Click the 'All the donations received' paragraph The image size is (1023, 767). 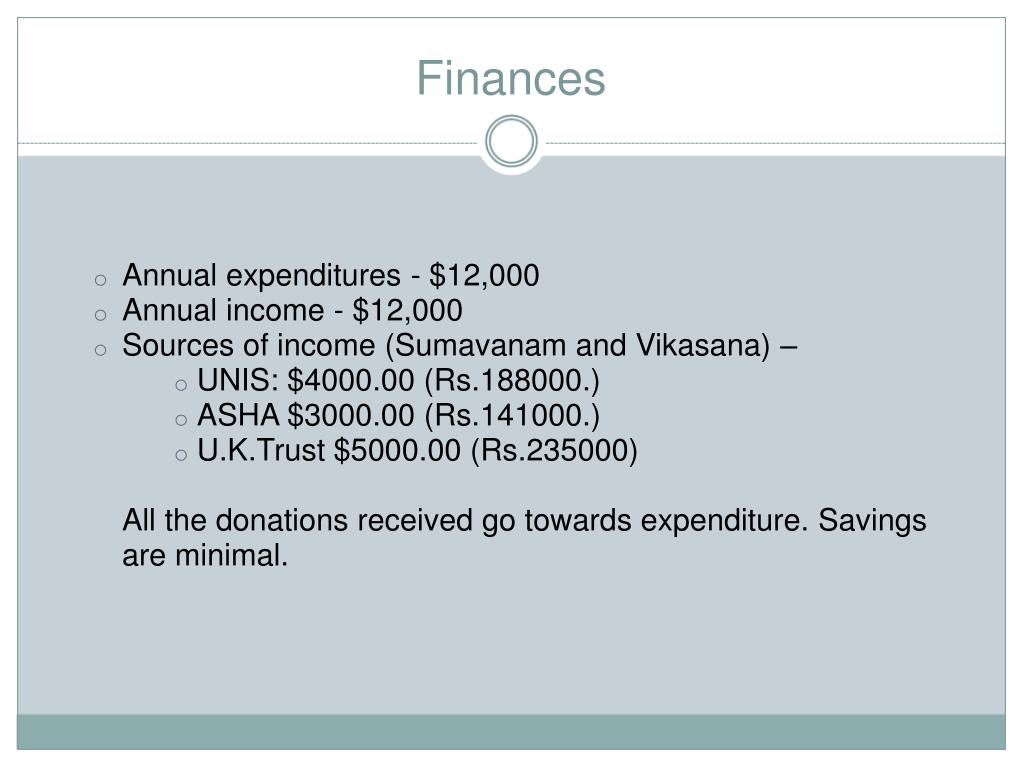coord(525,538)
